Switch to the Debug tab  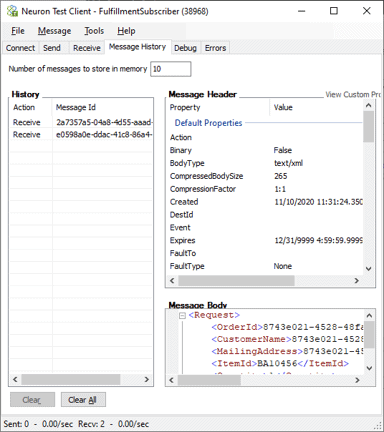click(185, 48)
